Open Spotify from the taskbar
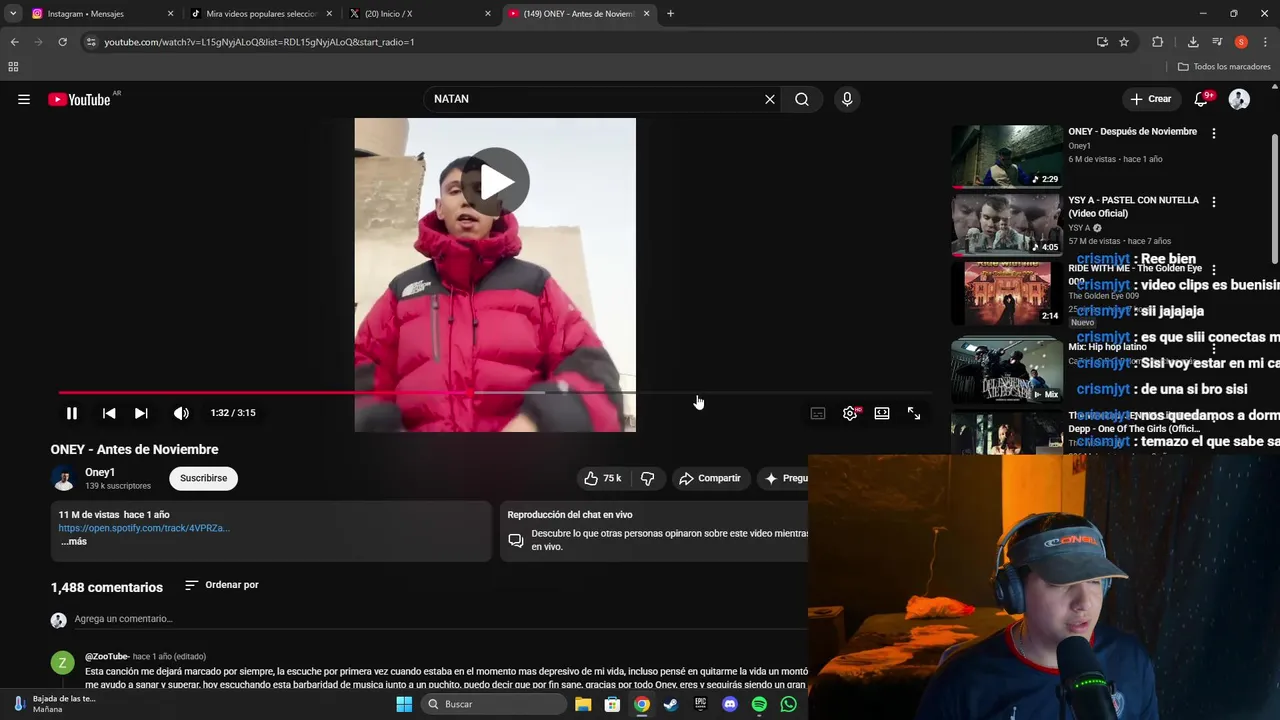Viewport: 1280px width, 720px height. tap(759, 704)
